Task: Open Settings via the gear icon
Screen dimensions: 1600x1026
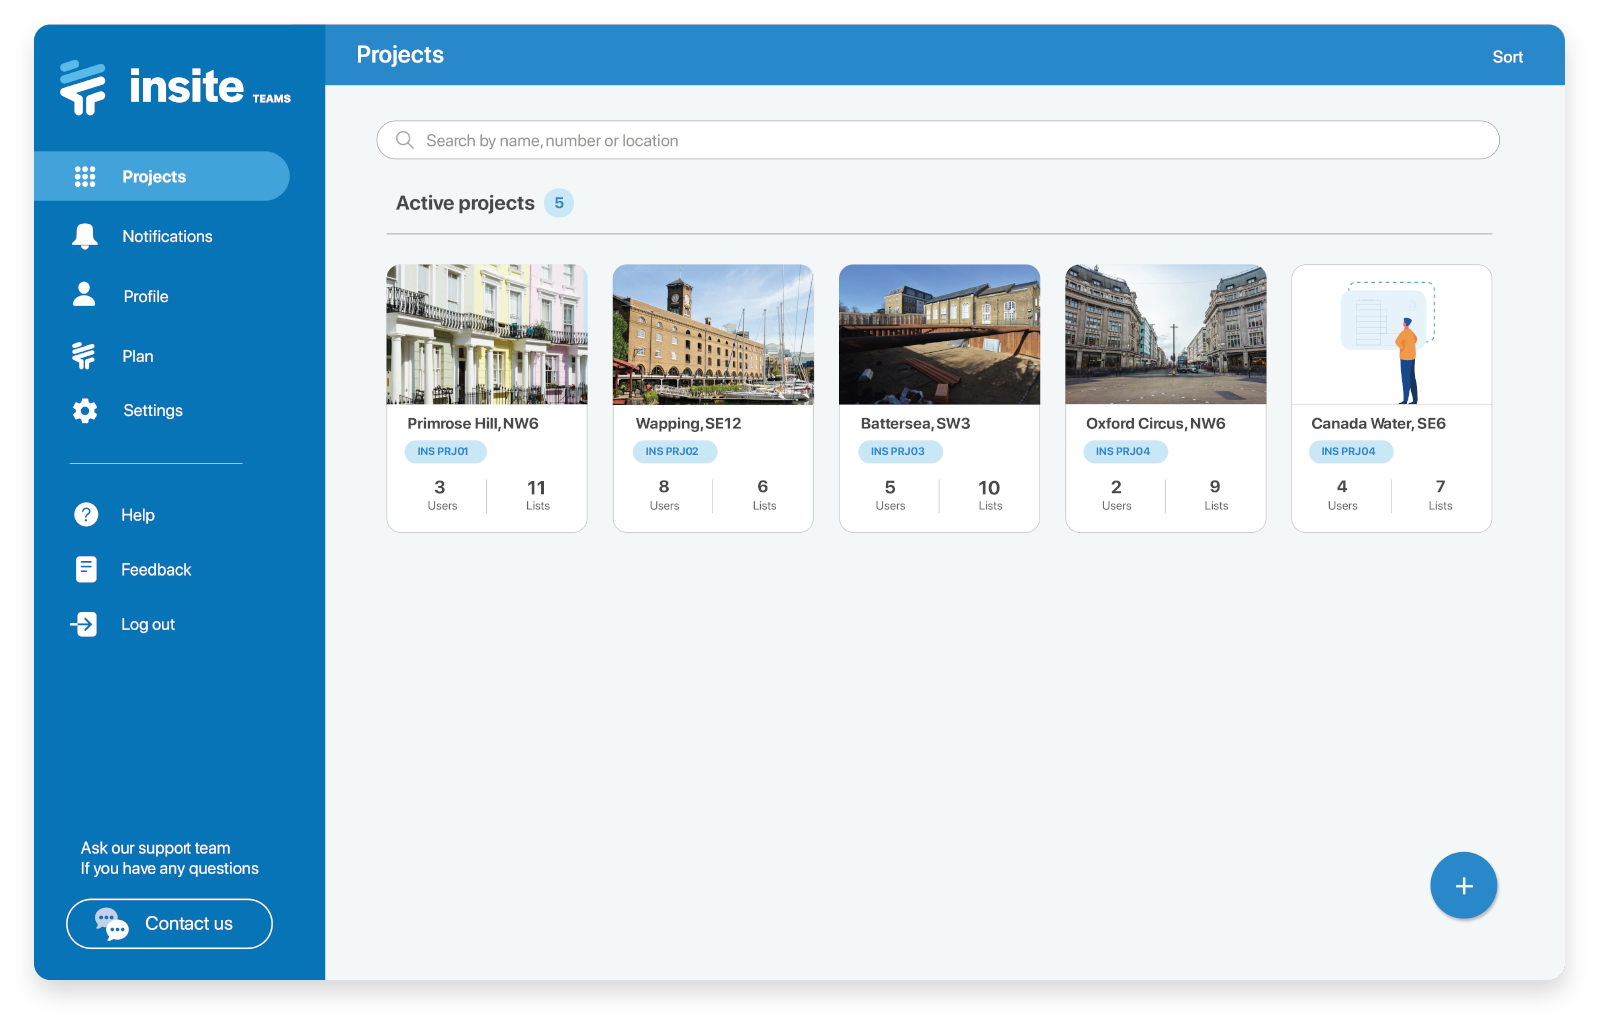Action: click(85, 411)
